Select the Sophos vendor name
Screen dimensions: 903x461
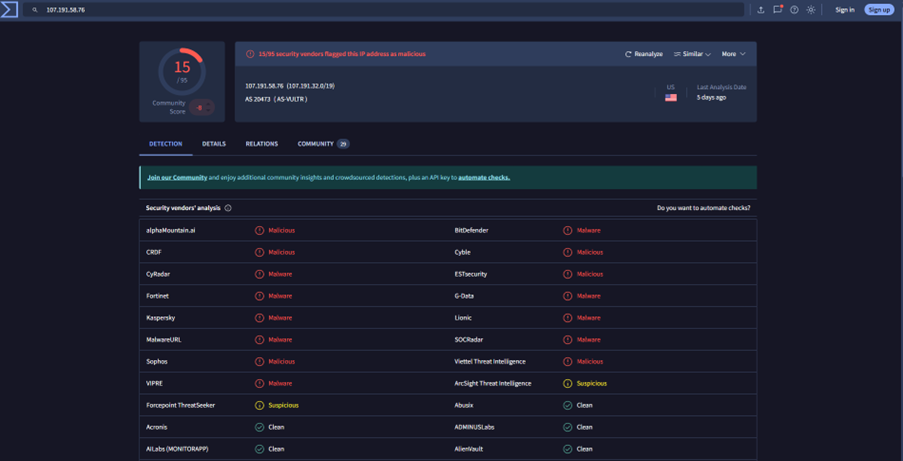pos(157,362)
